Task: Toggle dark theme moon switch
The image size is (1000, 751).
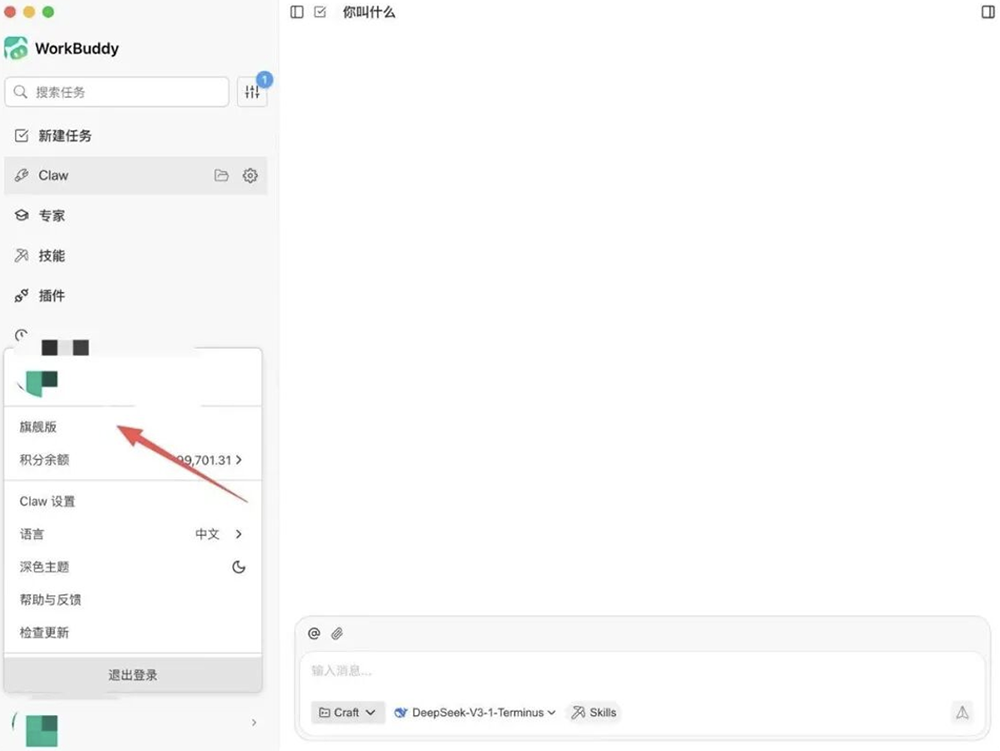Action: pos(238,567)
